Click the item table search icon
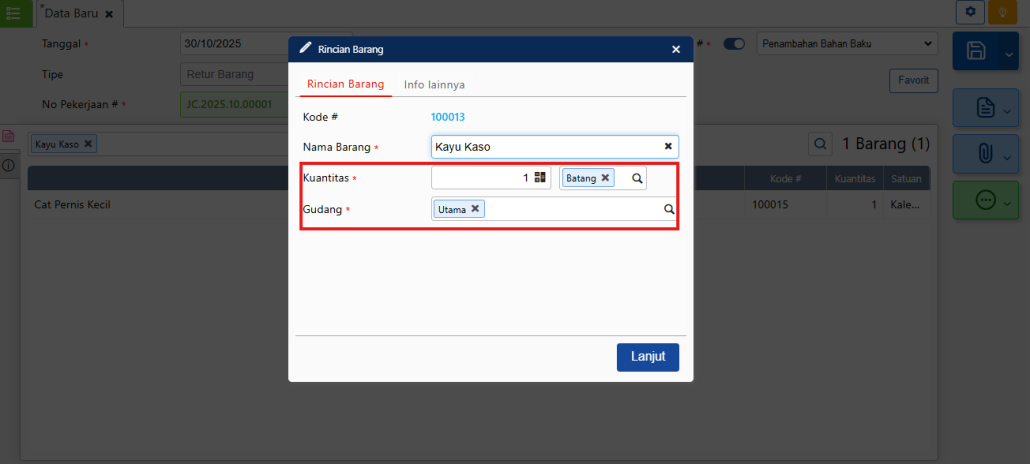 click(819, 144)
